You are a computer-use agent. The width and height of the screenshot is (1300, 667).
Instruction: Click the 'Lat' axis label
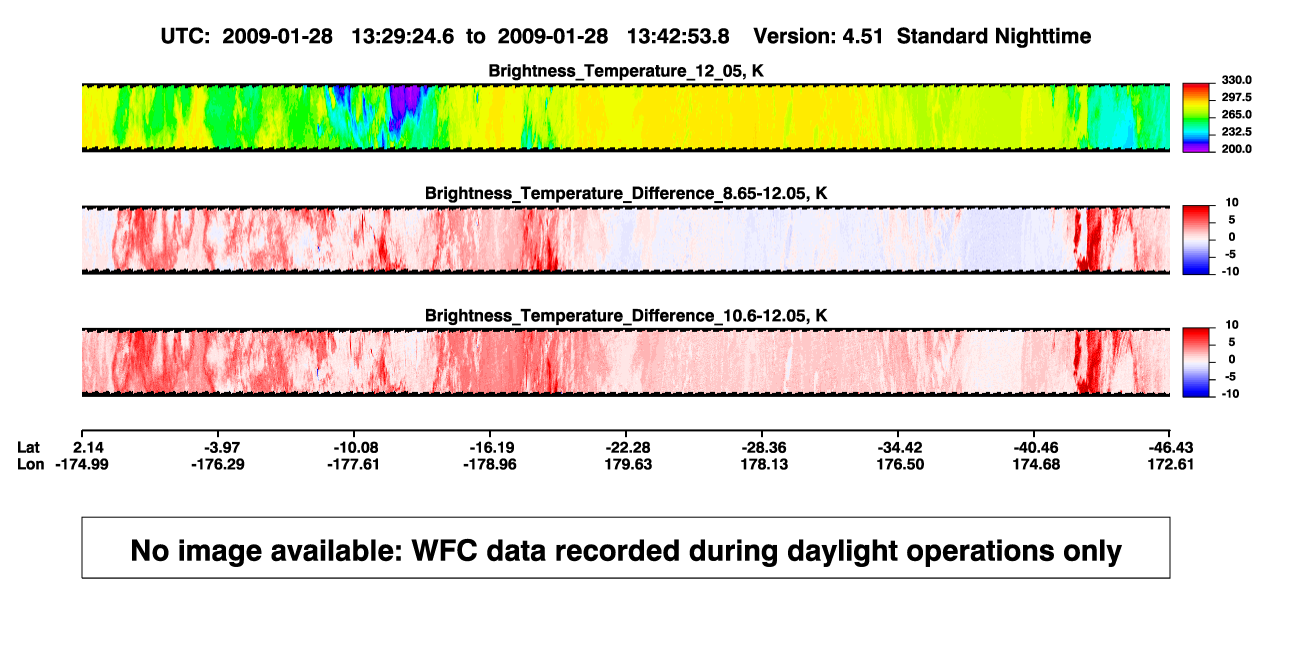point(29,446)
